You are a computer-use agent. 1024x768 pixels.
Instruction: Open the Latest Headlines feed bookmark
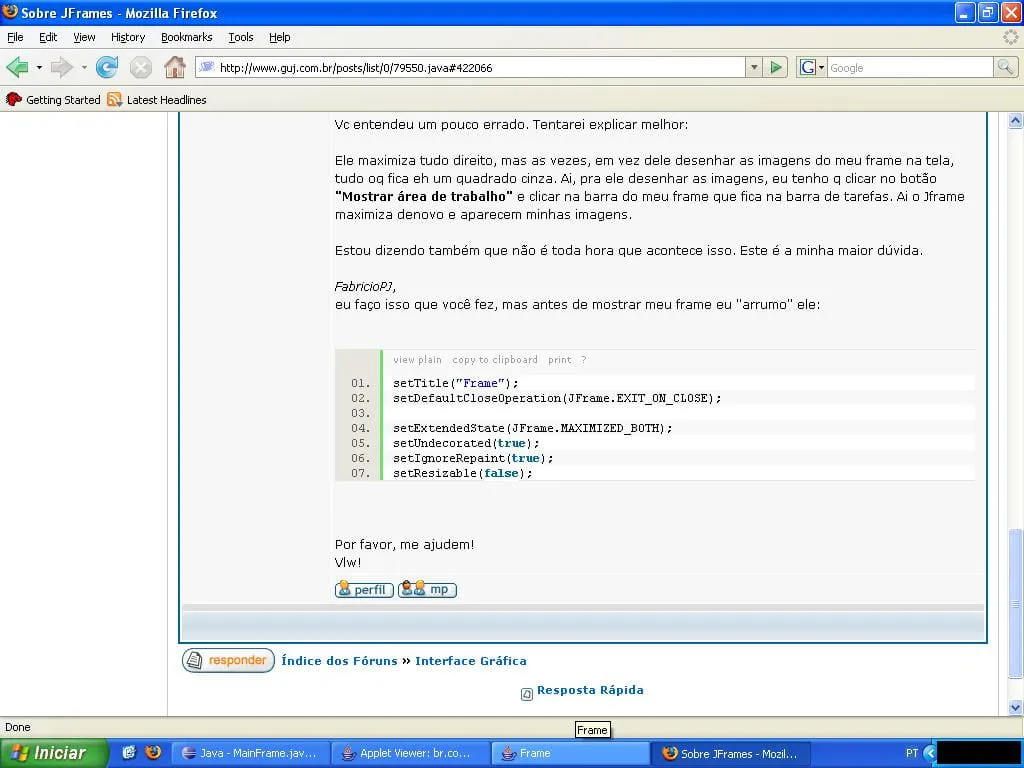157,100
